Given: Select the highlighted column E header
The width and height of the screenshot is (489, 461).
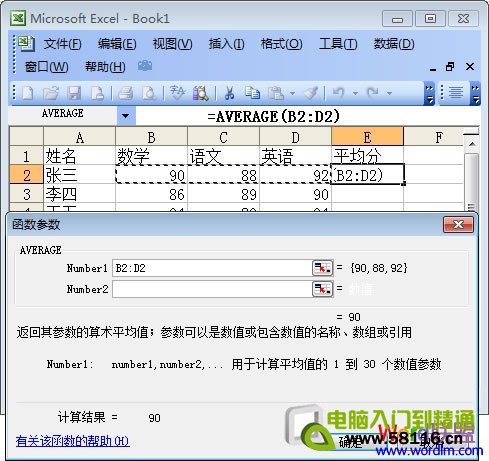Looking at the screenshot, I should click(x=367, y=137).
